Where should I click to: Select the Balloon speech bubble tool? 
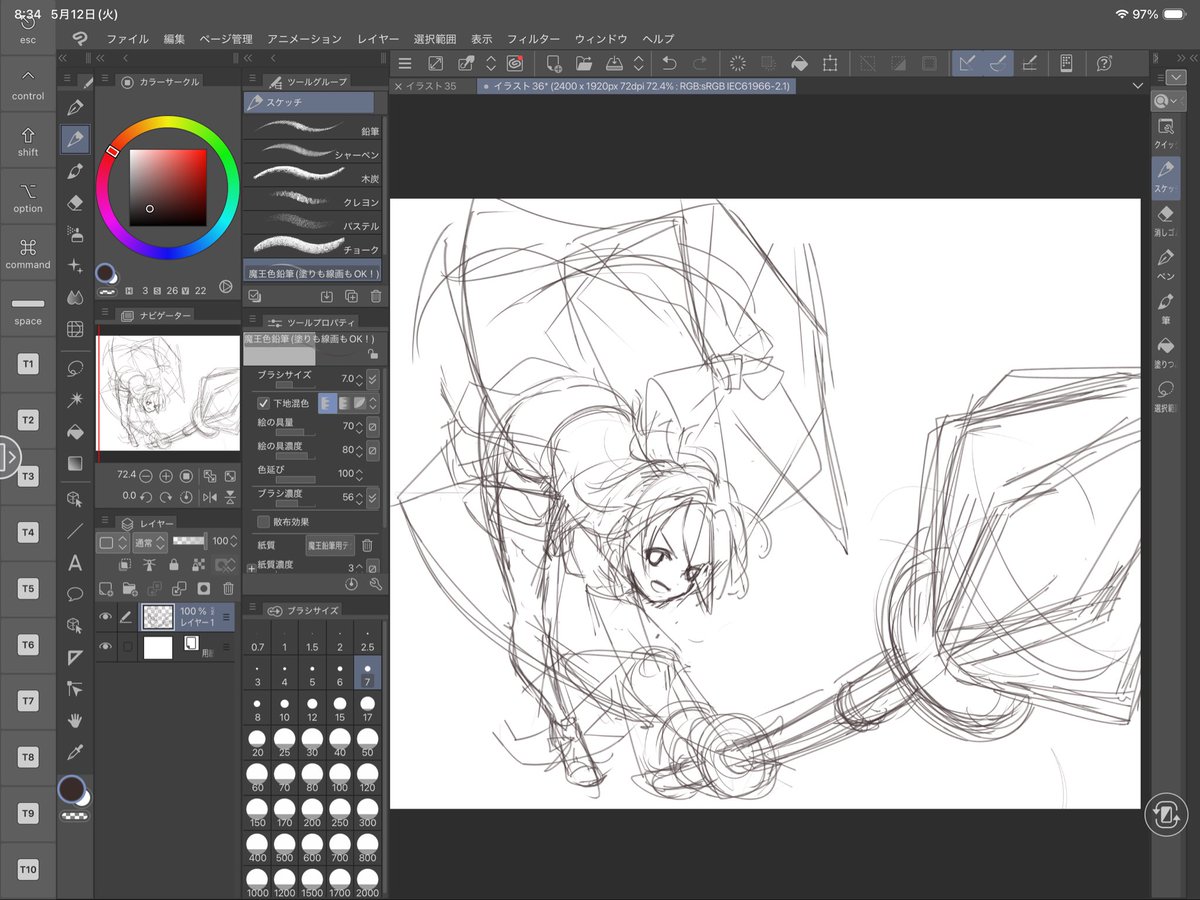(x=75, y=593)
